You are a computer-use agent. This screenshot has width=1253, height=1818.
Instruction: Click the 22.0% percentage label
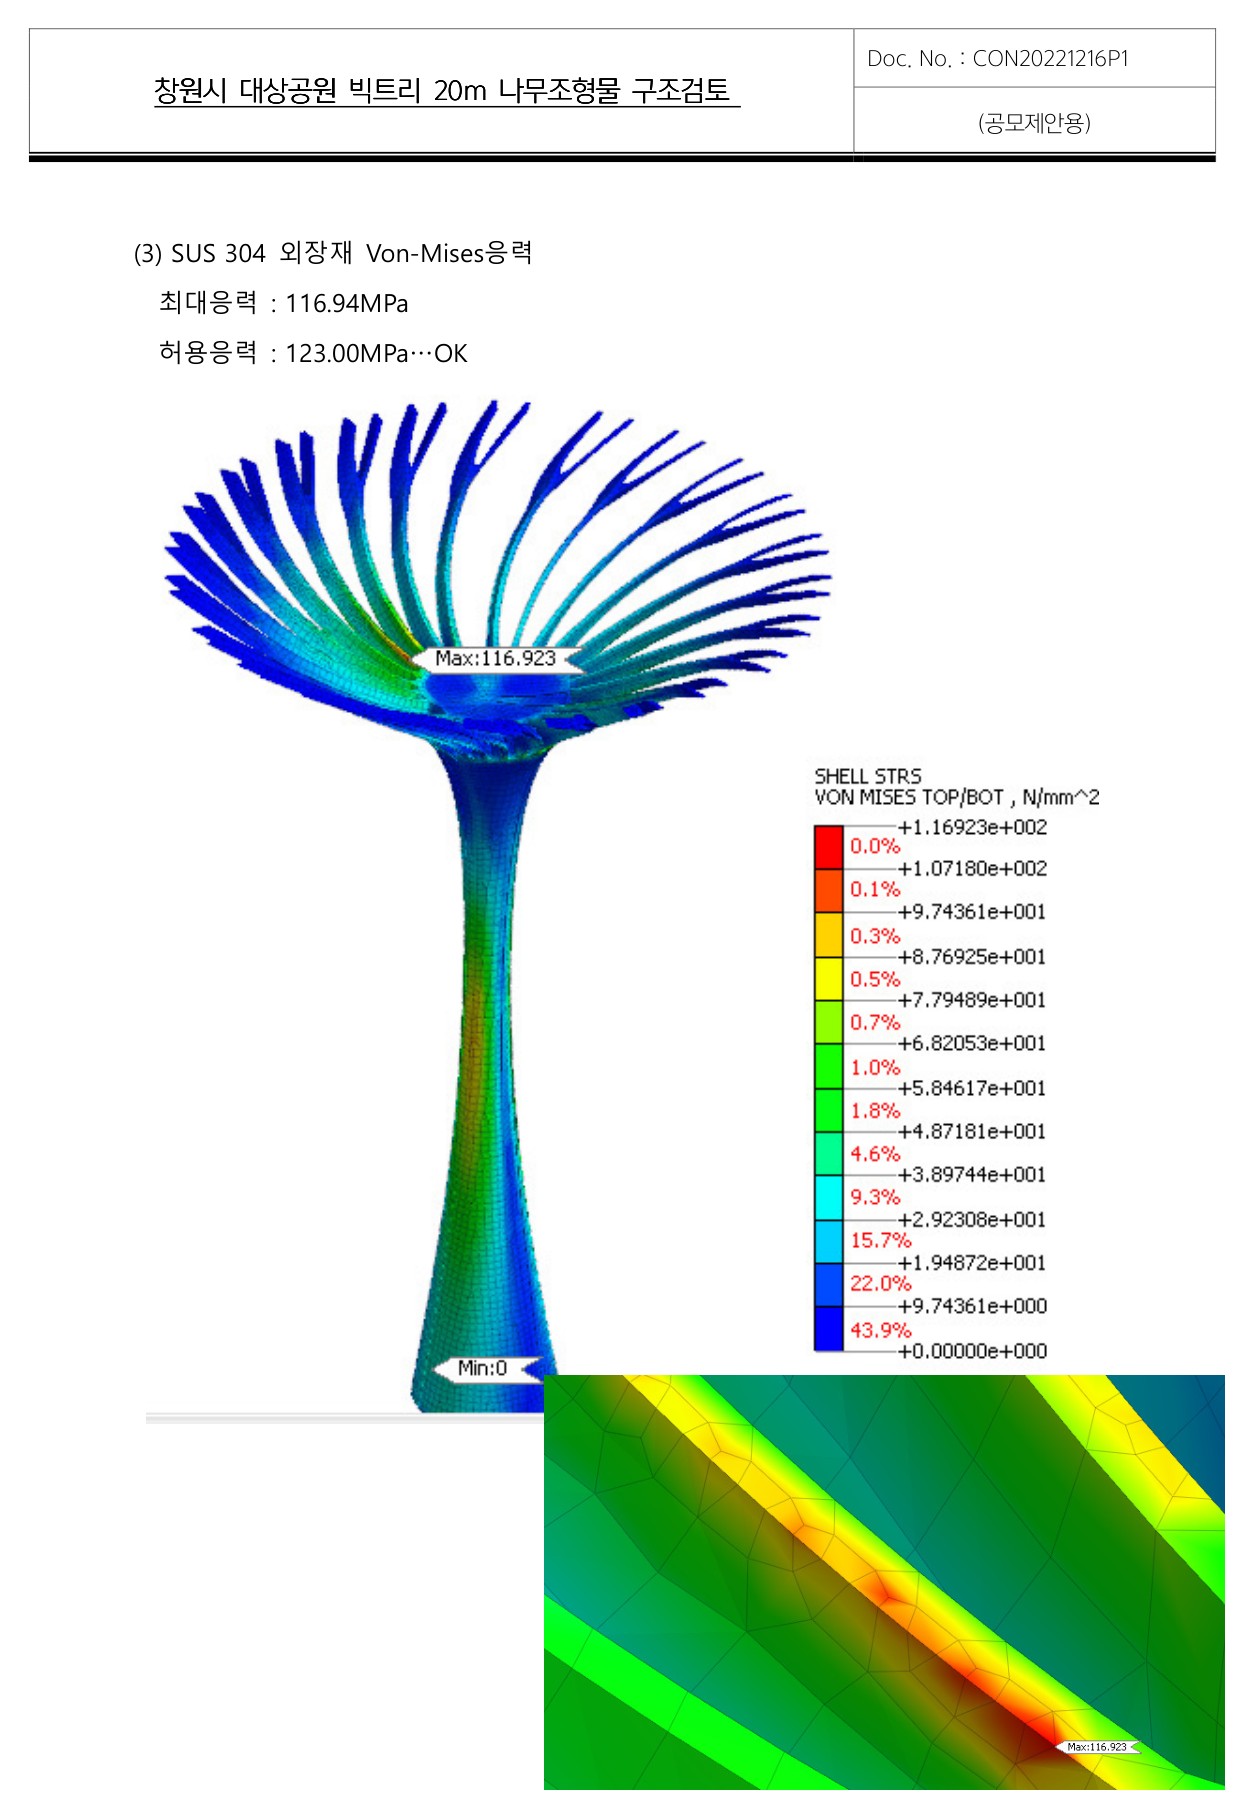(x=880, y=1284)
